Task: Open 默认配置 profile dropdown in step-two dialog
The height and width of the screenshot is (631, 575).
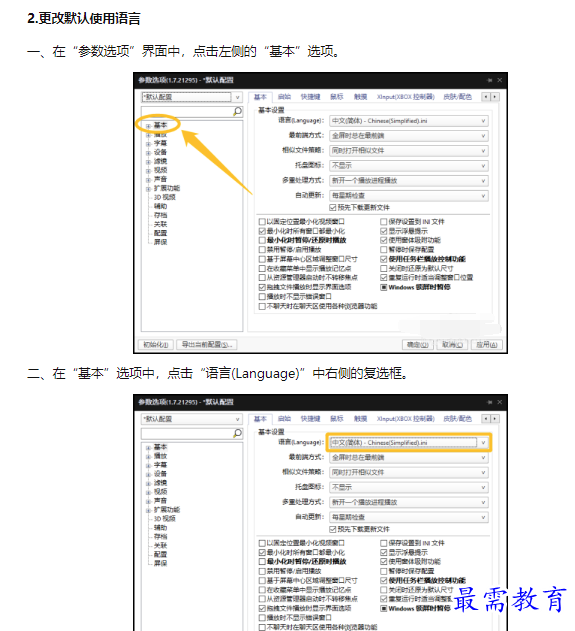Action: (192, 419)
